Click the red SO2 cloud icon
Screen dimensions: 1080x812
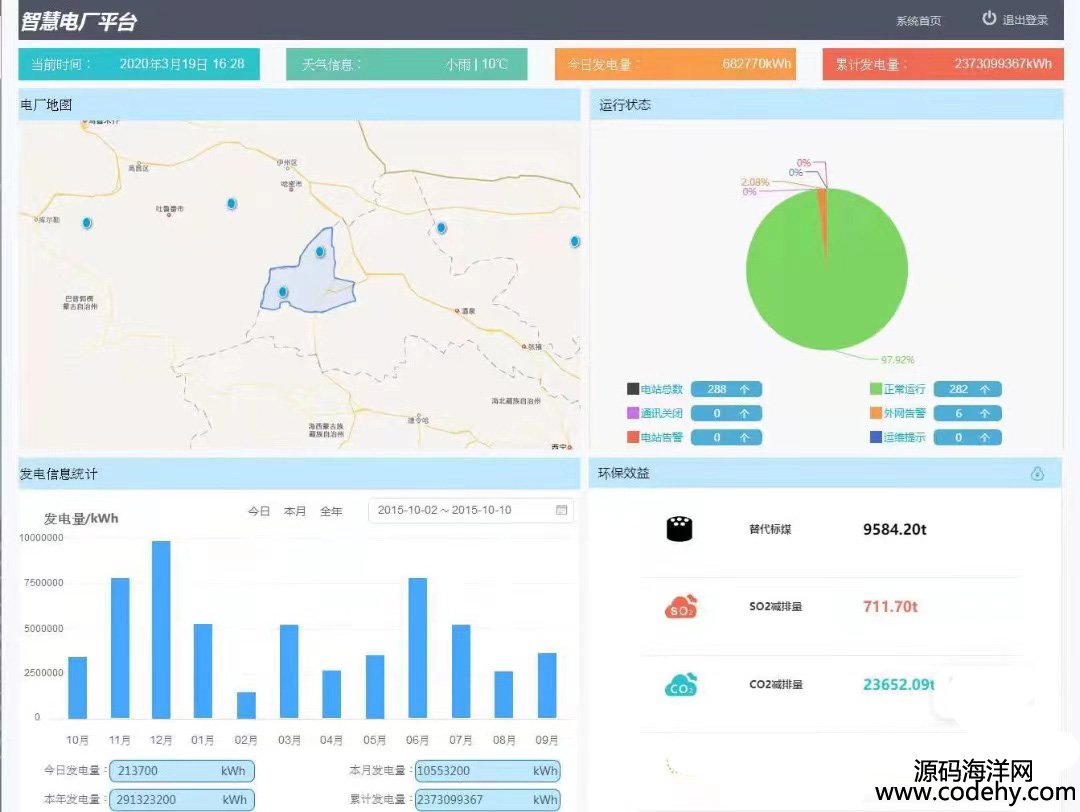click(681, 607)
